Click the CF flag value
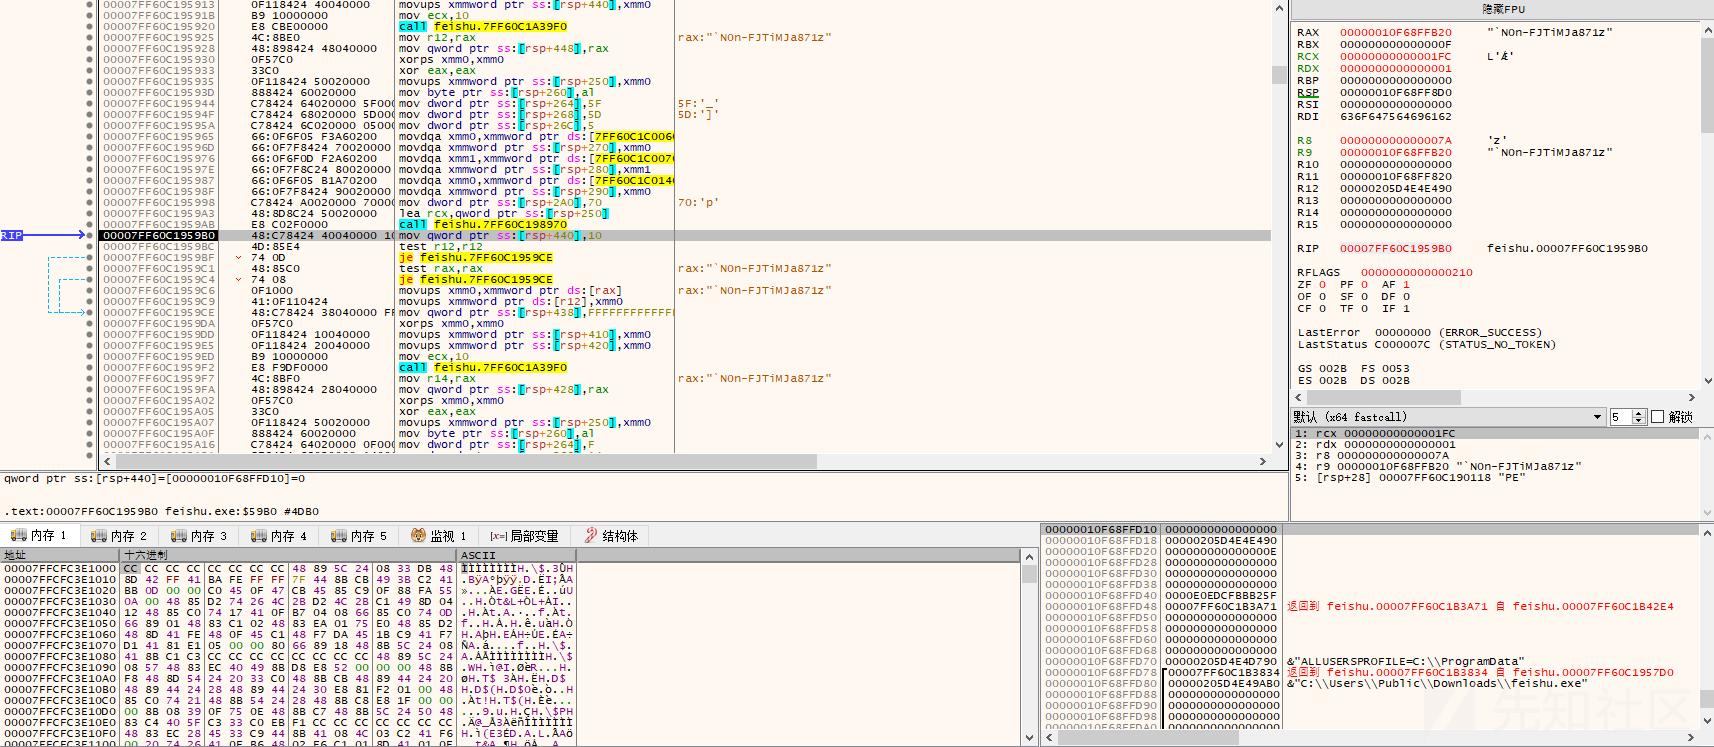Image resolution: width=1714 pixels, height=747 pixels. 1322,309
